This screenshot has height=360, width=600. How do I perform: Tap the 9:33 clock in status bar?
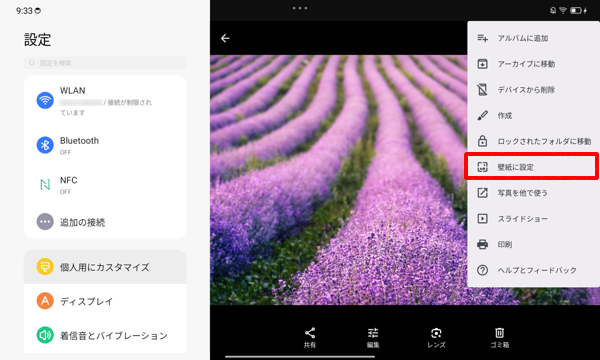click(x=24, y=11)
